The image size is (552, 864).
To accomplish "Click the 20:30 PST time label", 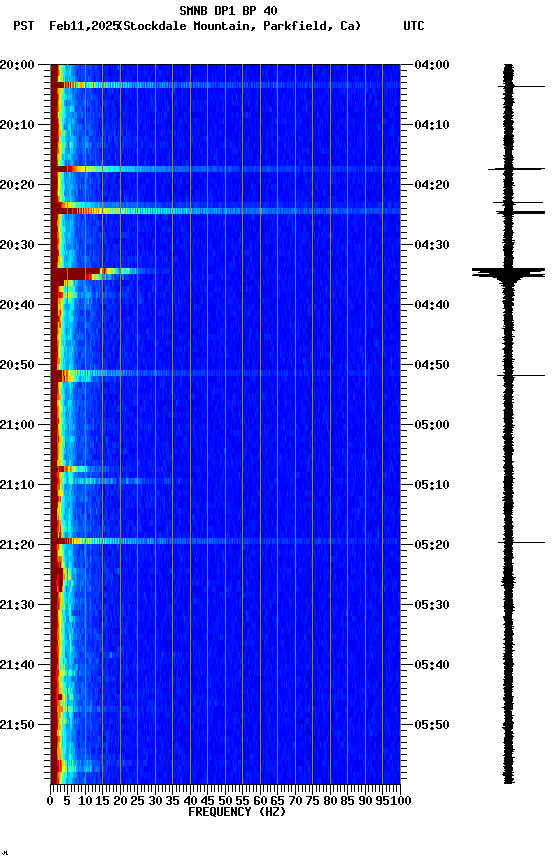I will (x=17, y=245).
